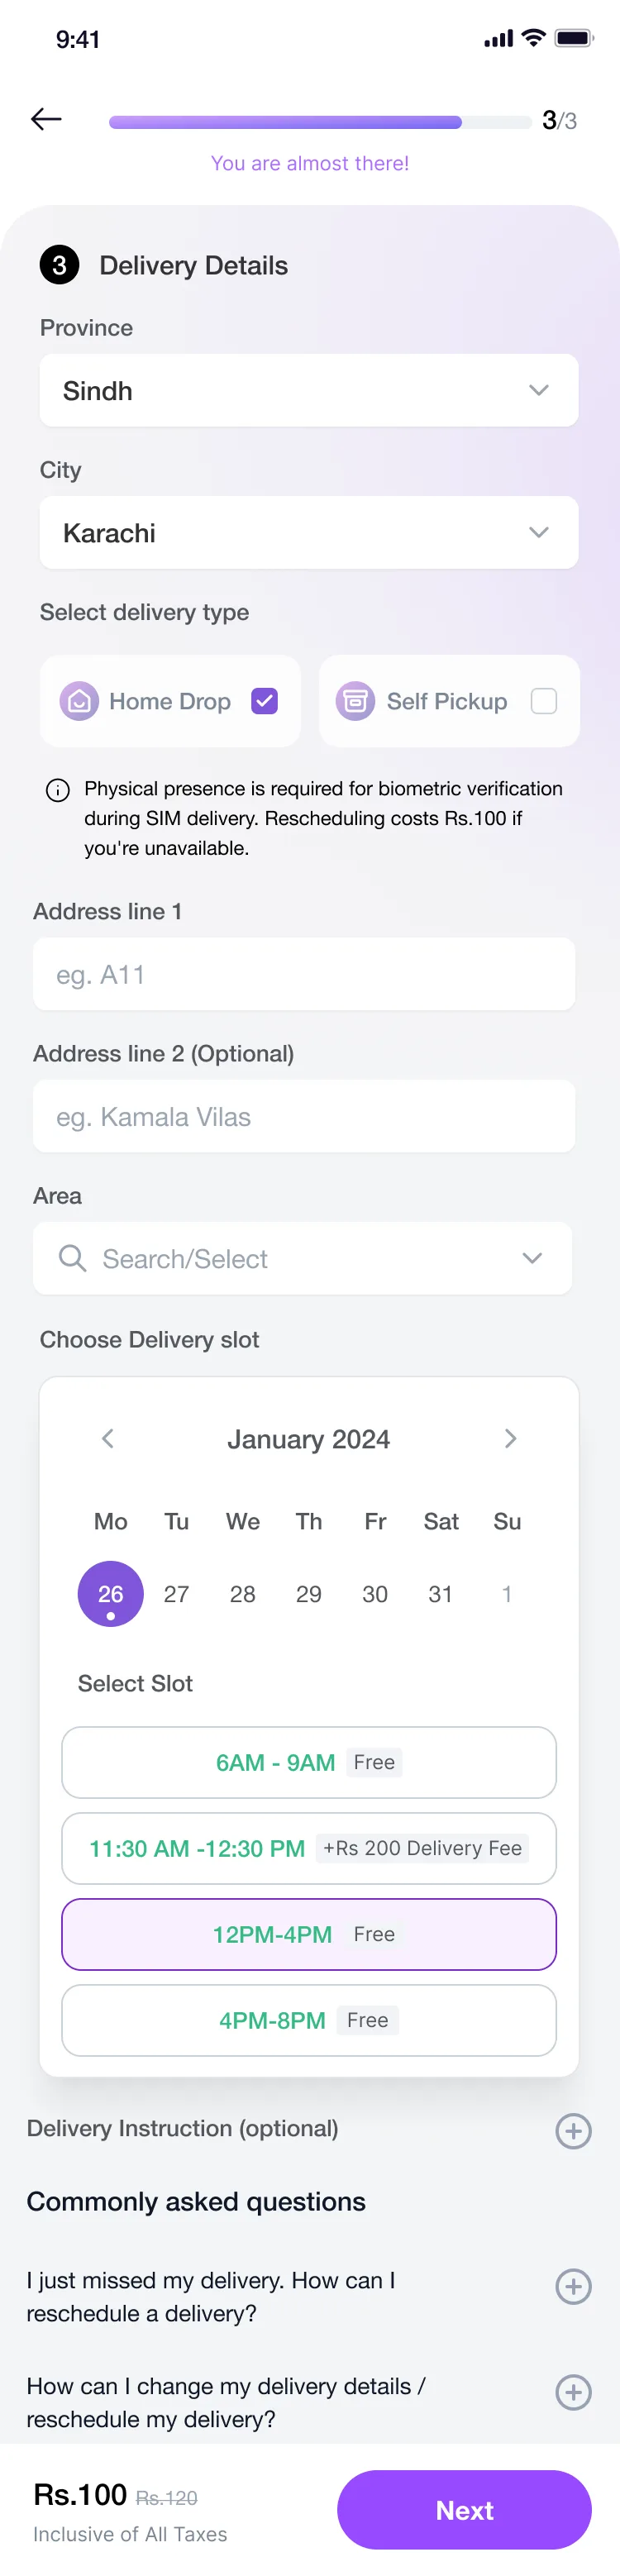Click the Next button
620x2576 pixels.
point(464,2509)
